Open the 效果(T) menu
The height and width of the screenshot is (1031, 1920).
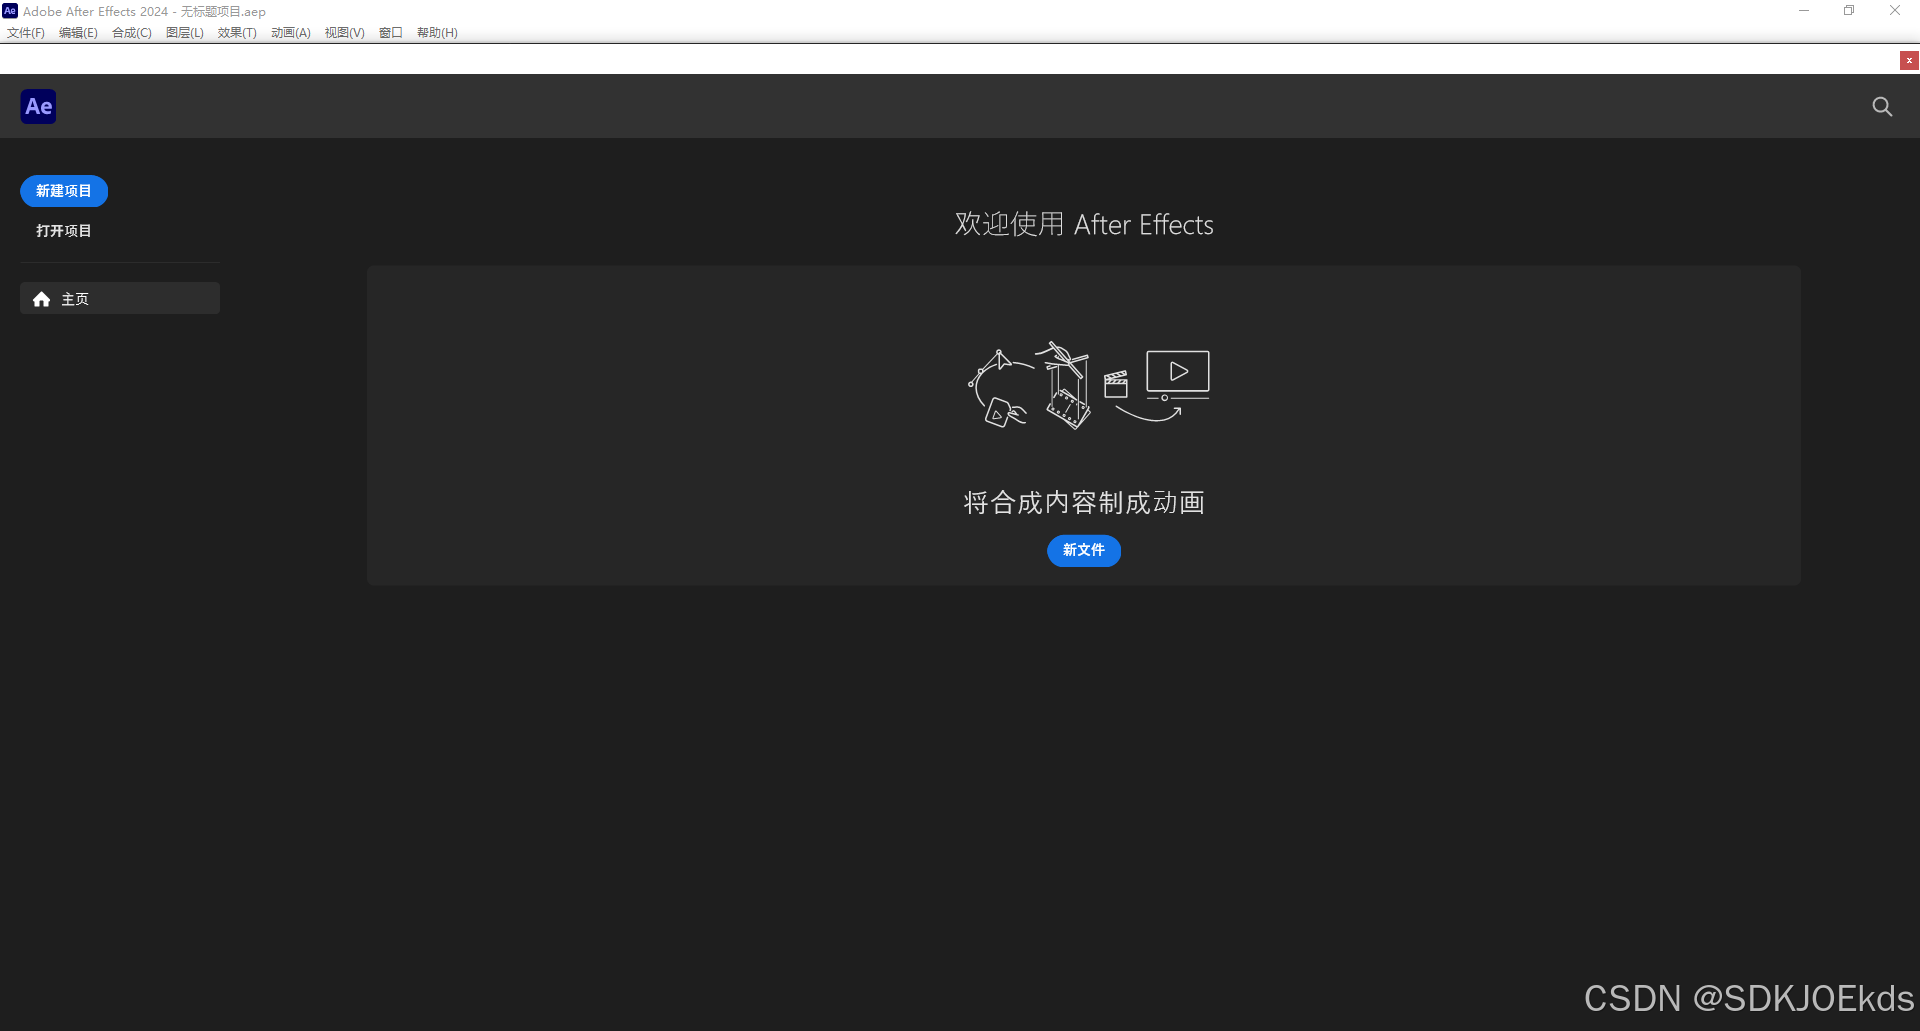237,33
